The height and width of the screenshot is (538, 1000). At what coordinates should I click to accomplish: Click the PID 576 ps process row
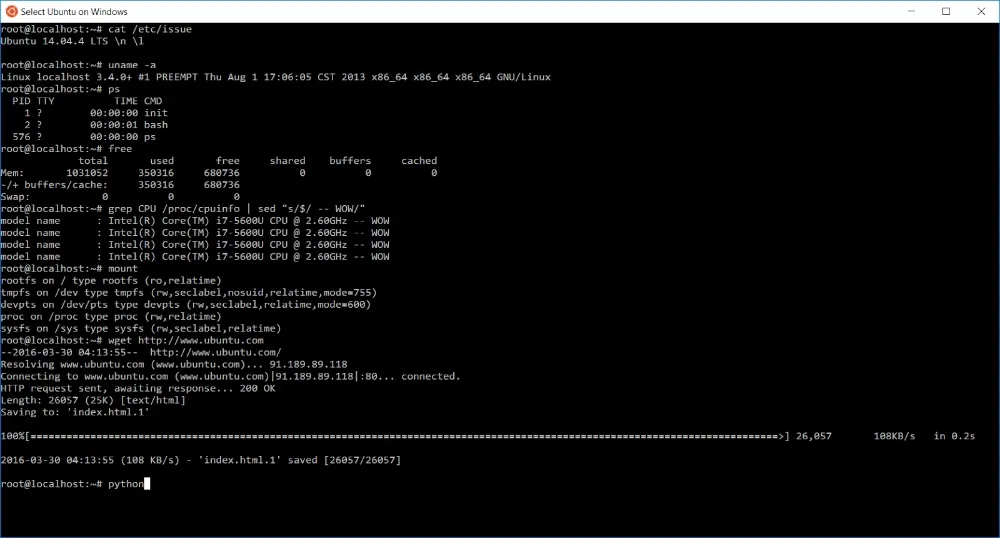coord(84,137)
